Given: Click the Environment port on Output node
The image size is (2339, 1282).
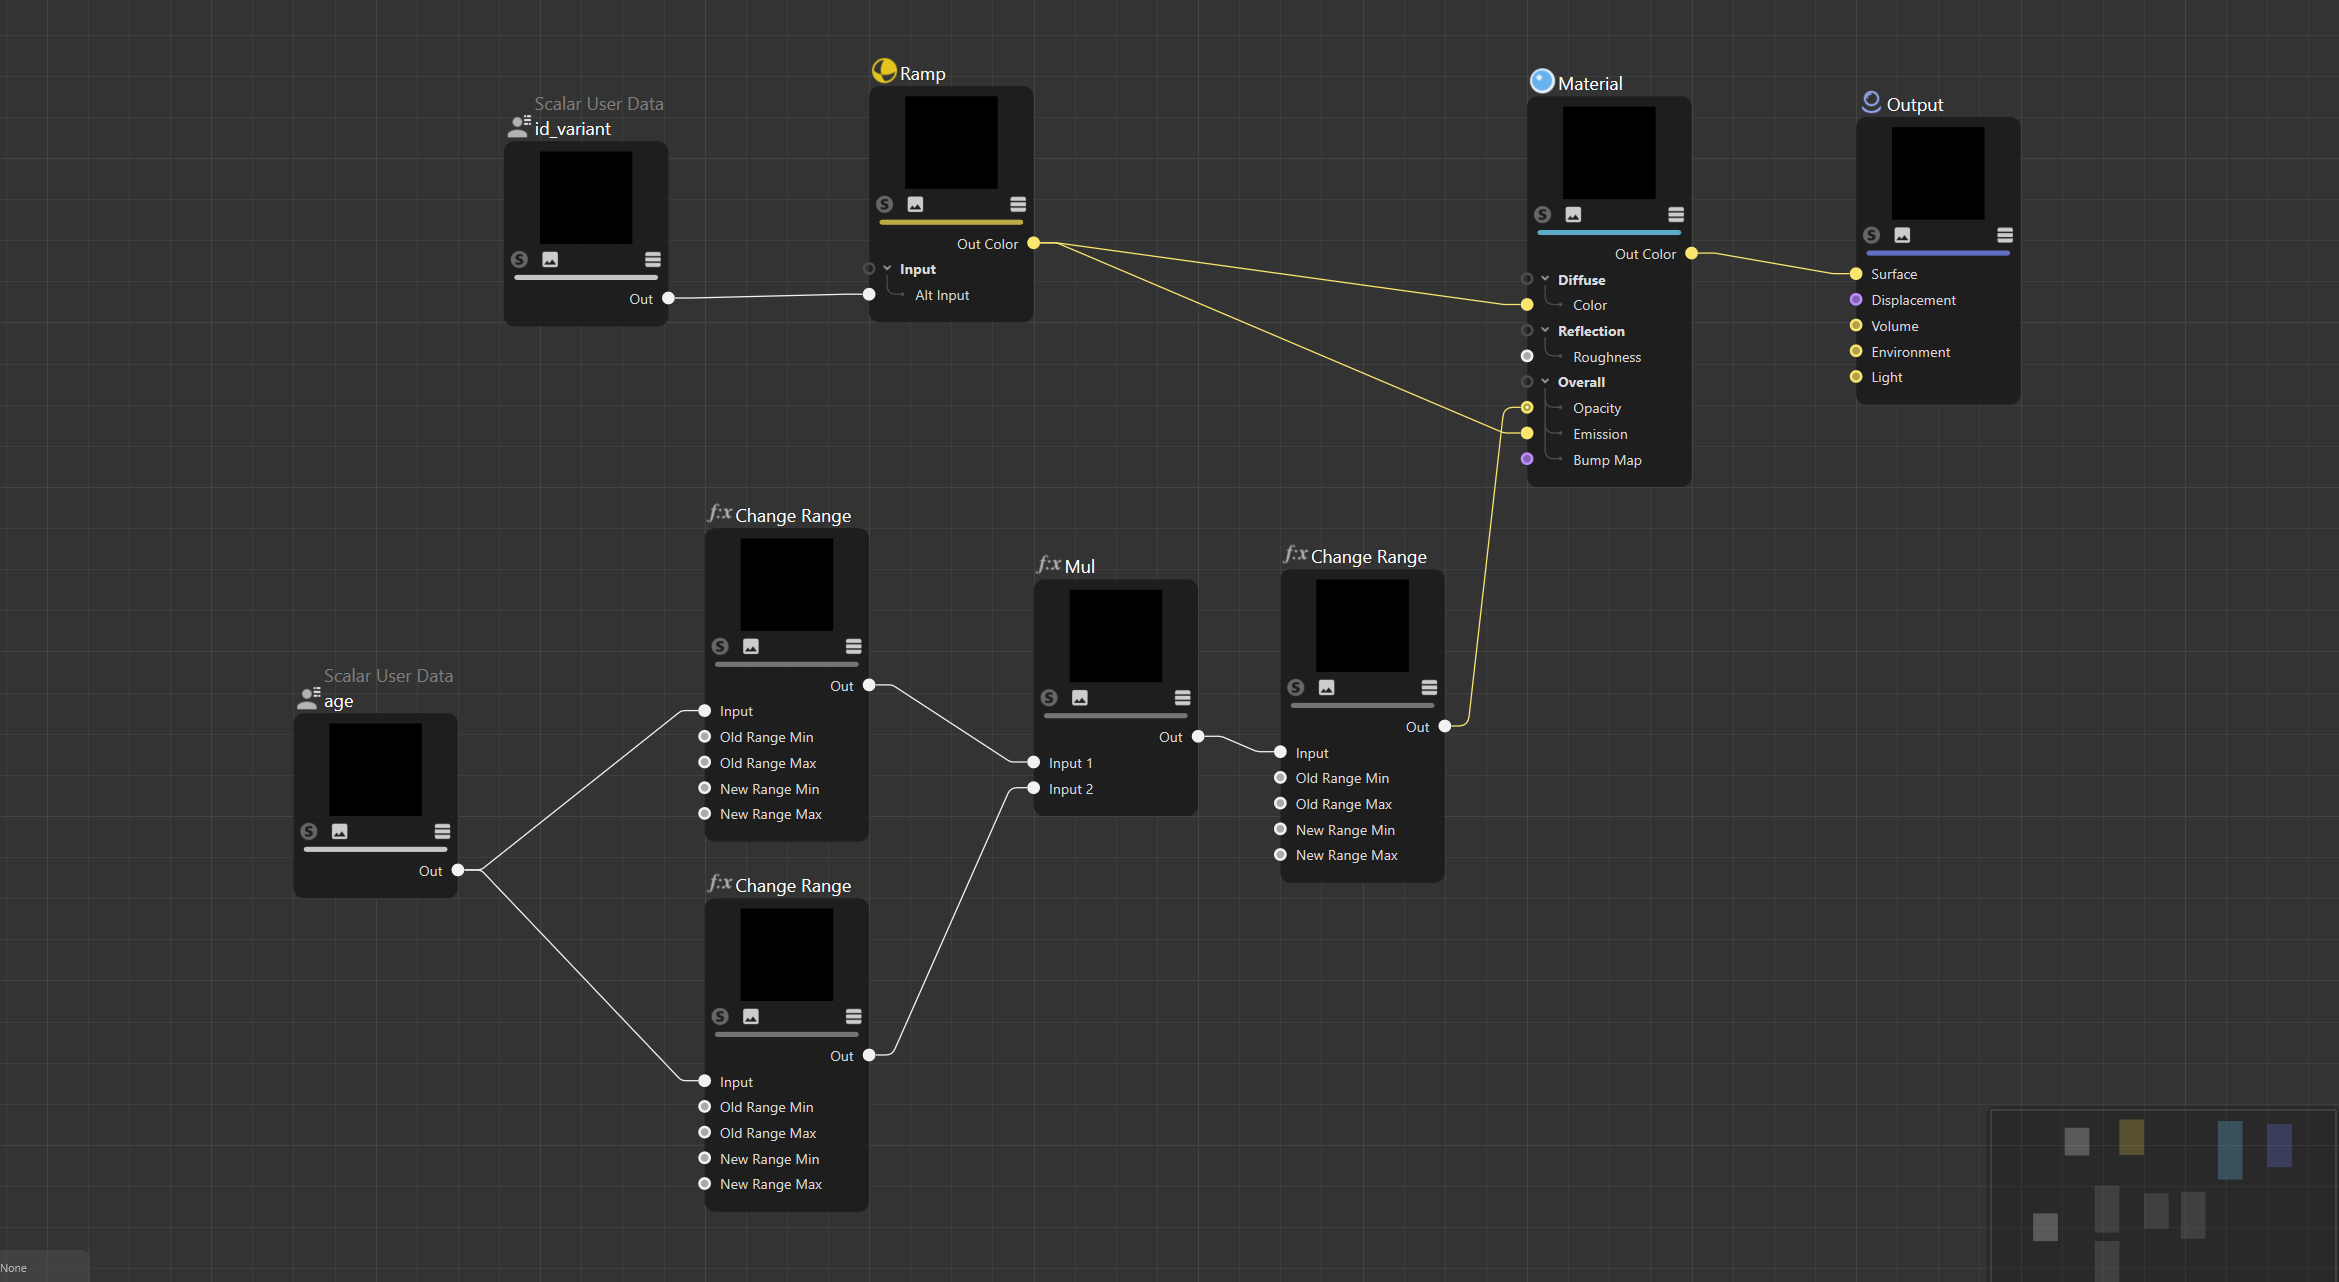Looking at the screenshot, I should point(1856,351).
